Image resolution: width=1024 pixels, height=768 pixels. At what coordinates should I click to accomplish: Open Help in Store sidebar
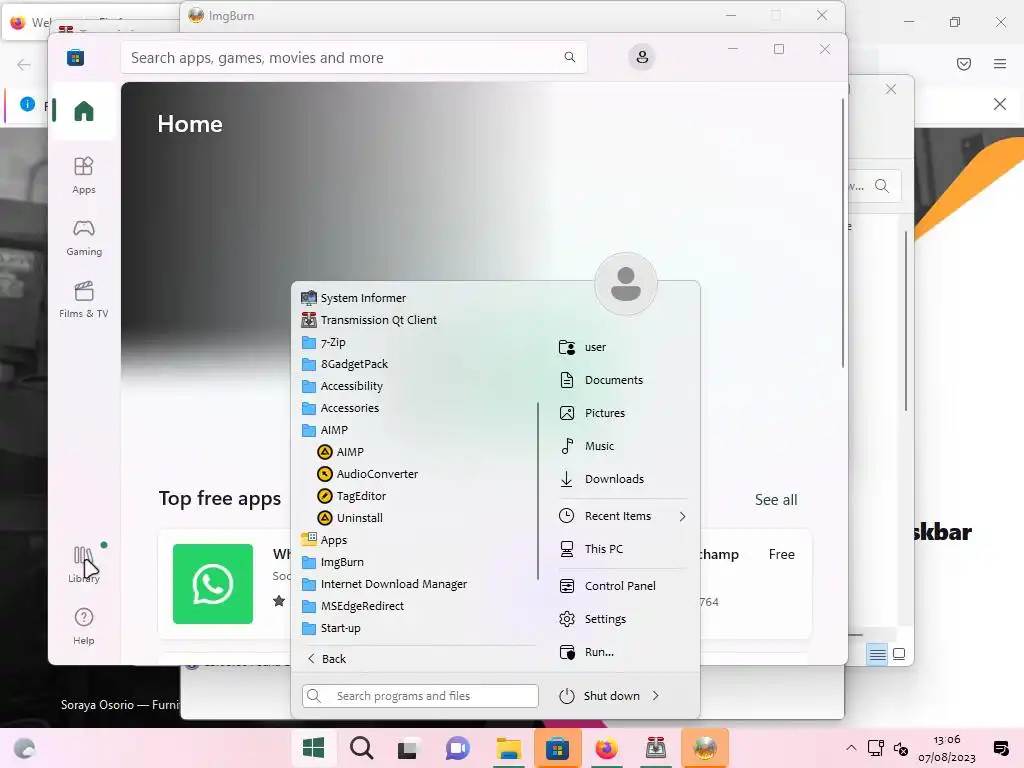(84, 626)
